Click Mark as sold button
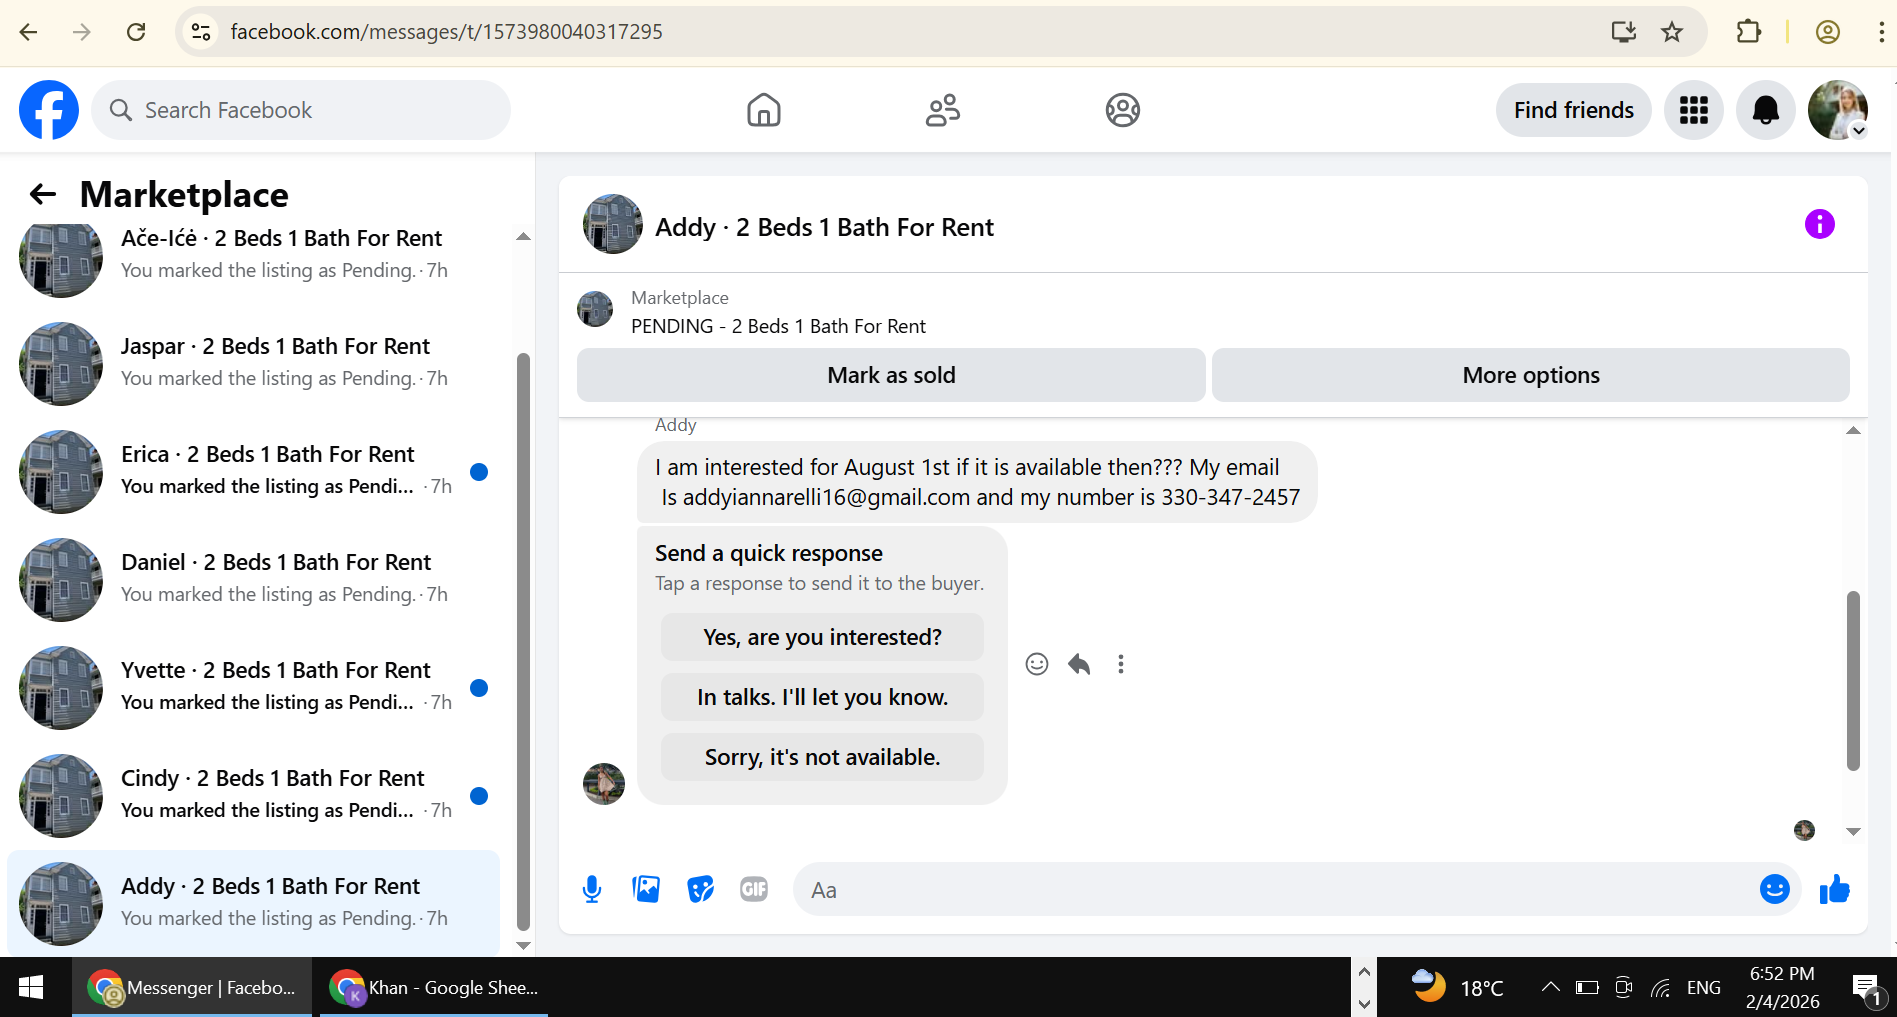The height and width of the screenshot is (1017, 1897). click(891, 375)
